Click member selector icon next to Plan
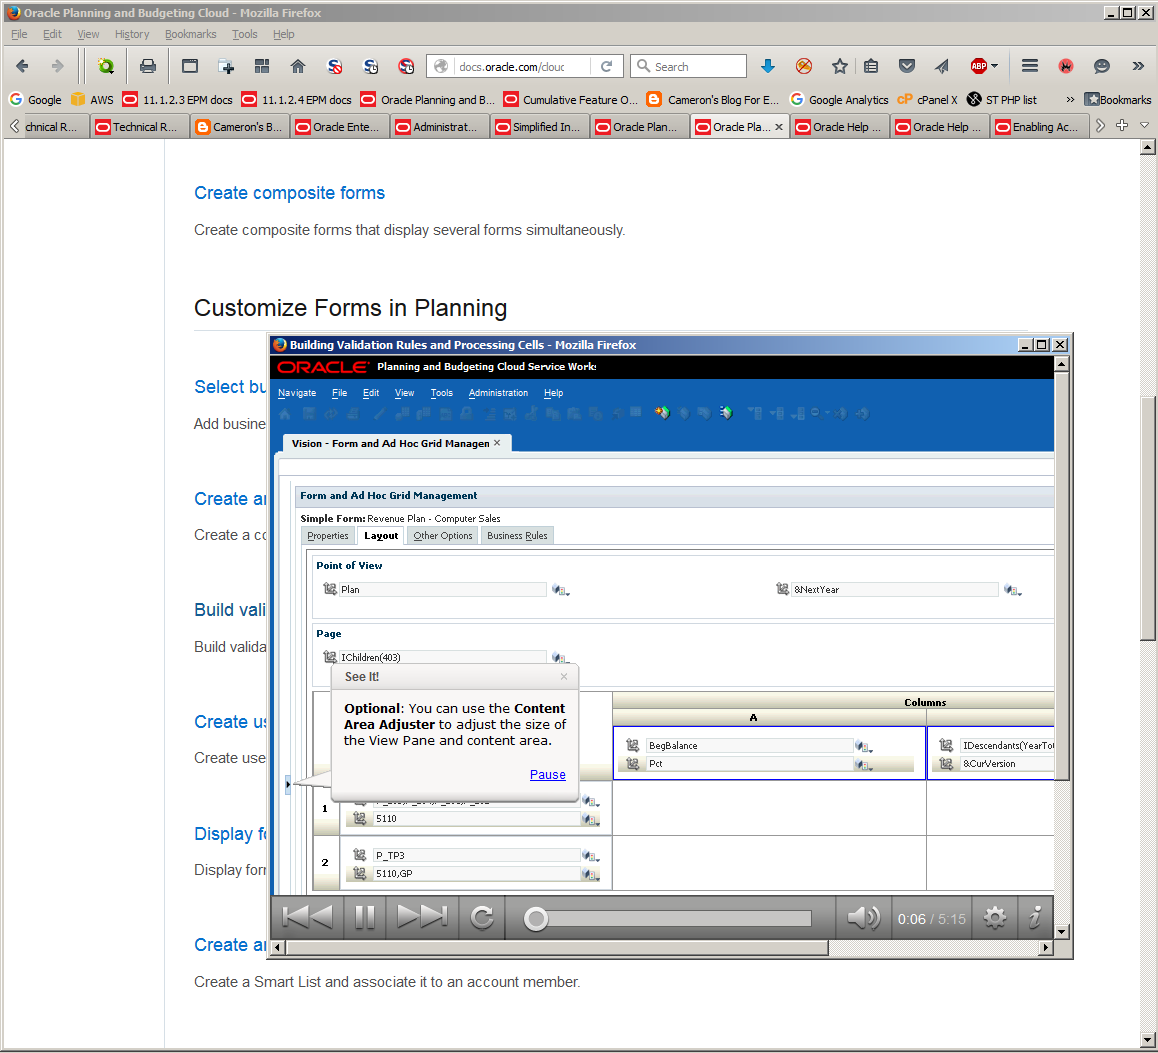 (561, 590)
